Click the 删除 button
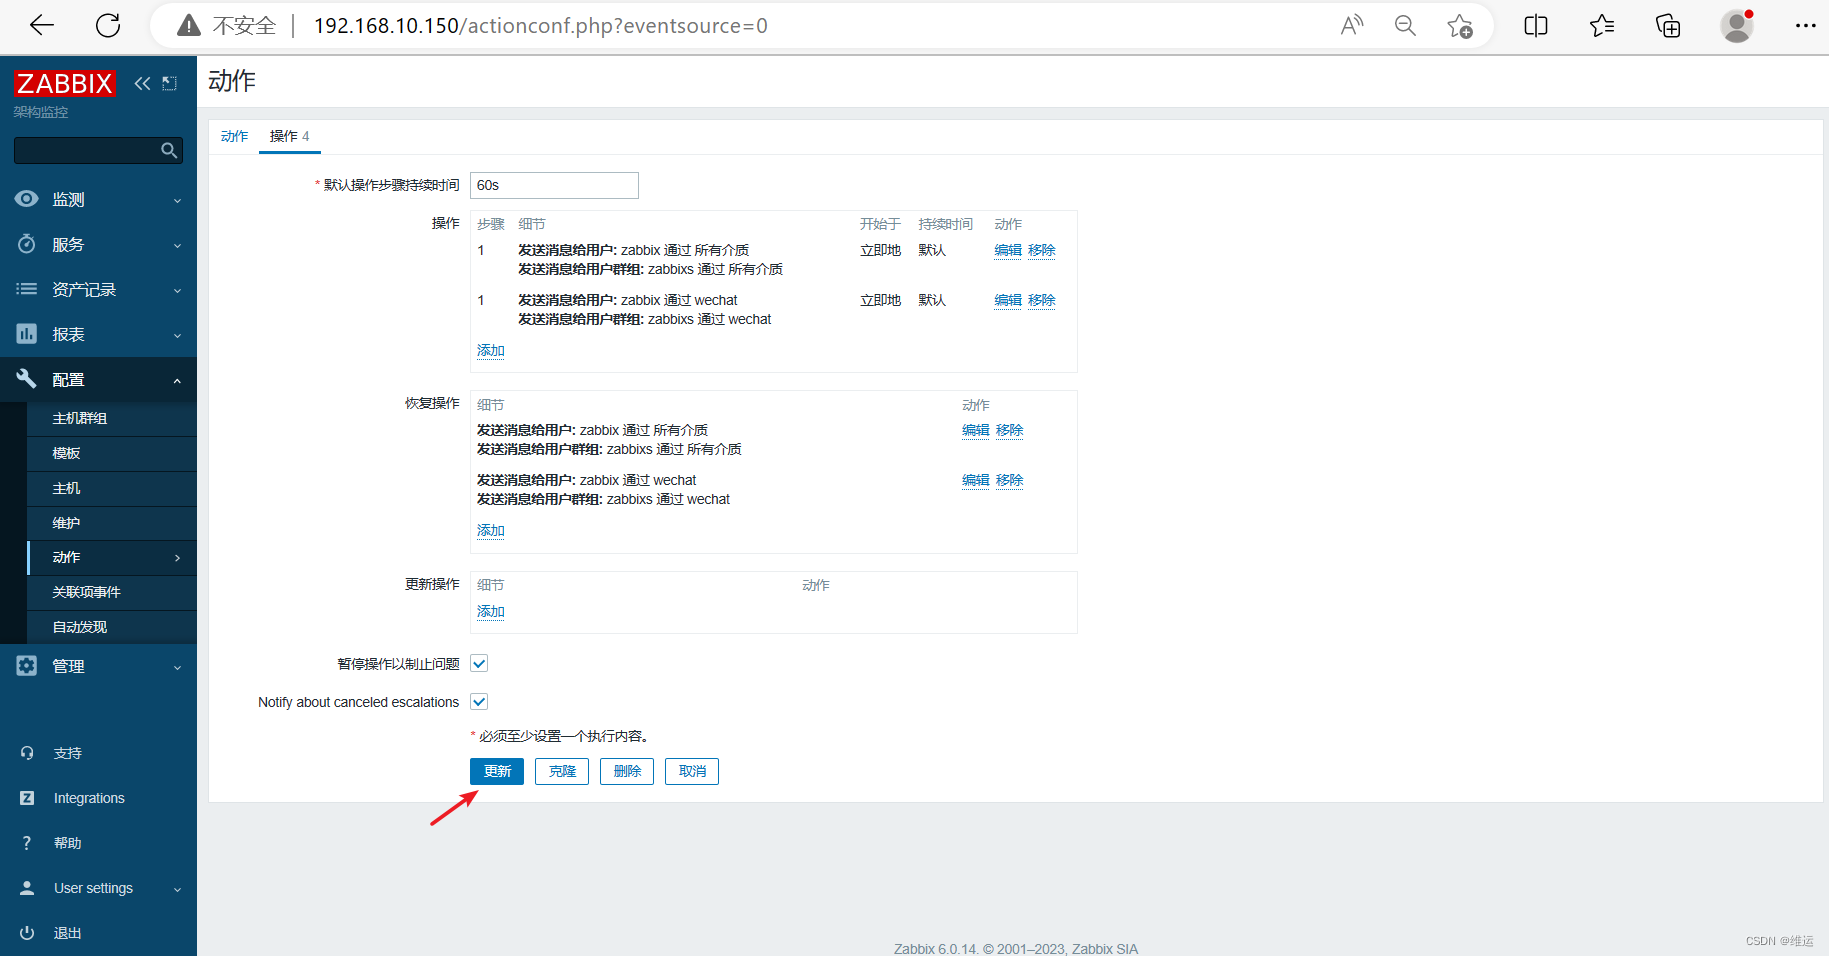This screenshot has height=956, width=1829. tap(627, 771)
